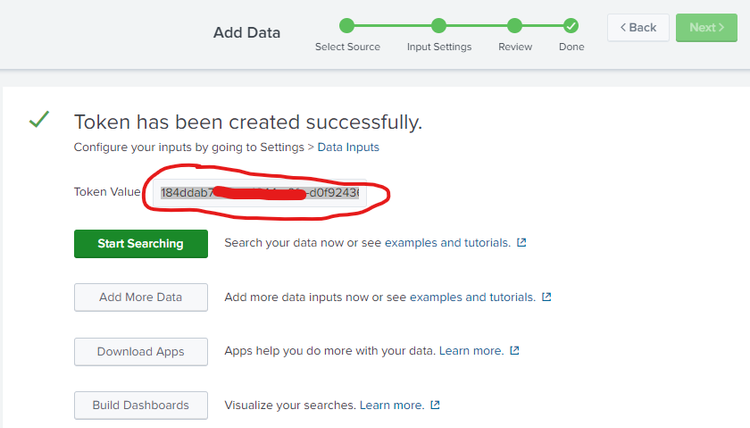
Task: Click the Build Dashboards button
Action: [x=140, y=405]
